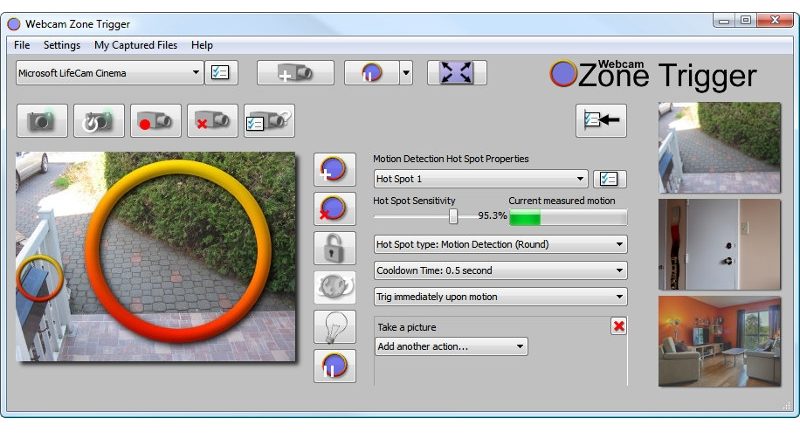Viewport: 800px width, 434px height.
Task: Add a new hot spot
Action: pos(334,169)
